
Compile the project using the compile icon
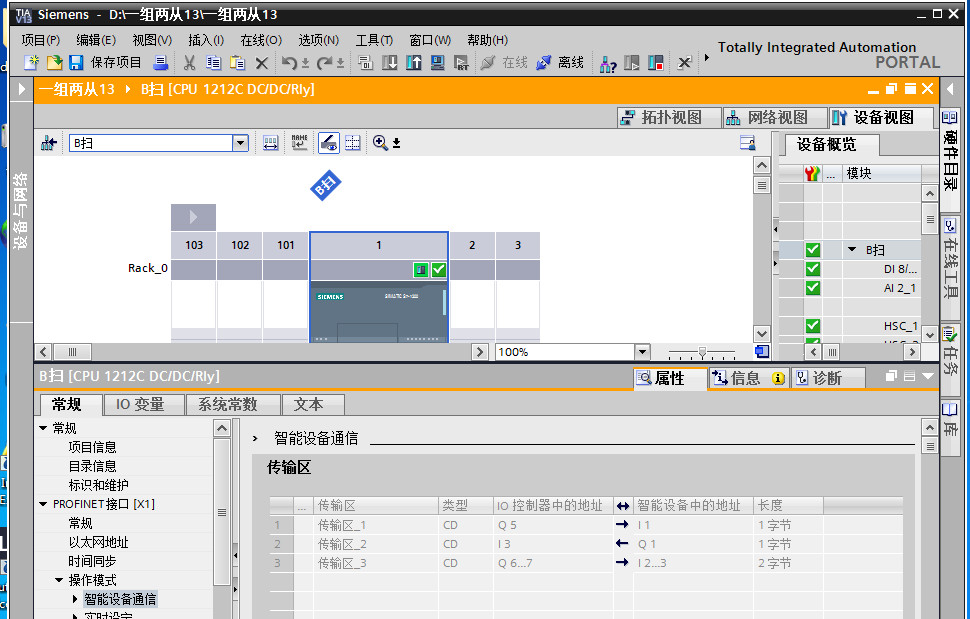point(366,62)
